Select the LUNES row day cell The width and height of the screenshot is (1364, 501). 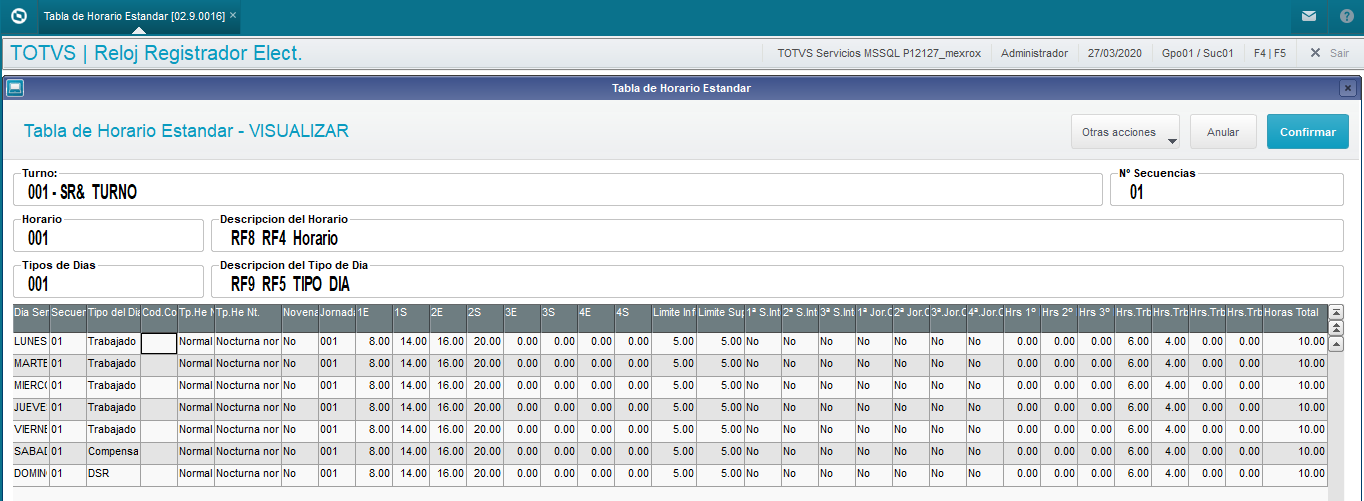coord(31,341)
